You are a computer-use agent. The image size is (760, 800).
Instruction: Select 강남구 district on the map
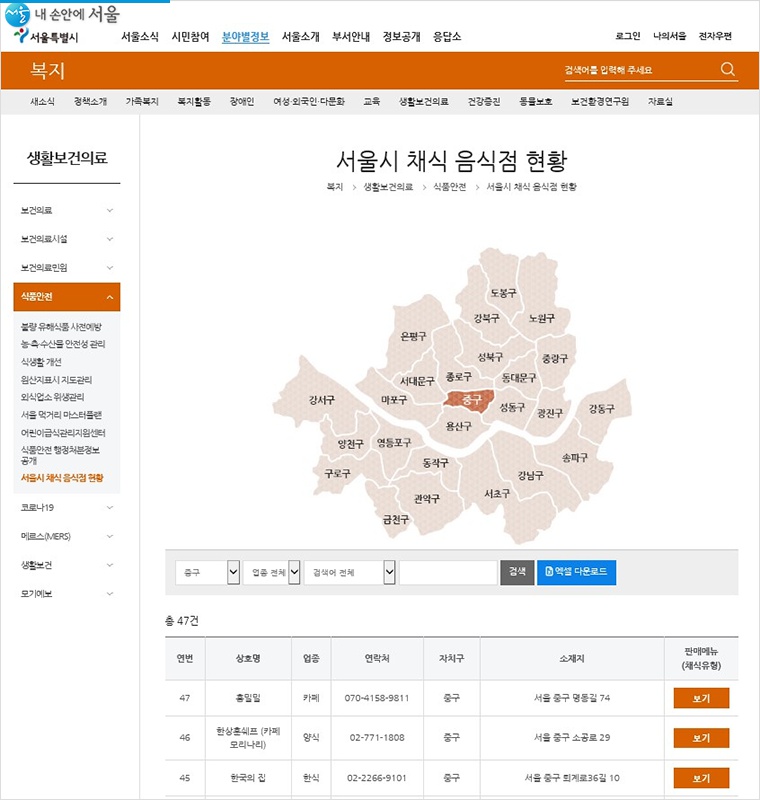tap(530, 476)
